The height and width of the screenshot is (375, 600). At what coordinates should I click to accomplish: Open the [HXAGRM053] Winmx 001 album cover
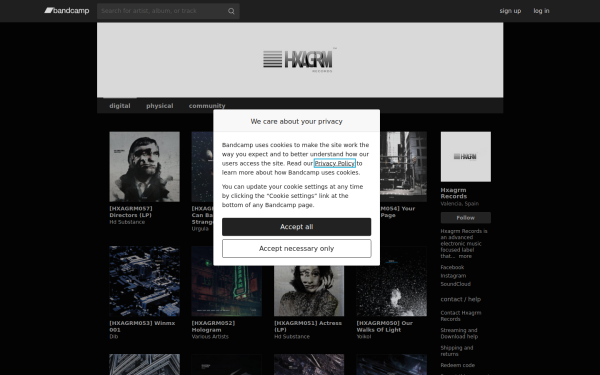click(x=144, y=281)
